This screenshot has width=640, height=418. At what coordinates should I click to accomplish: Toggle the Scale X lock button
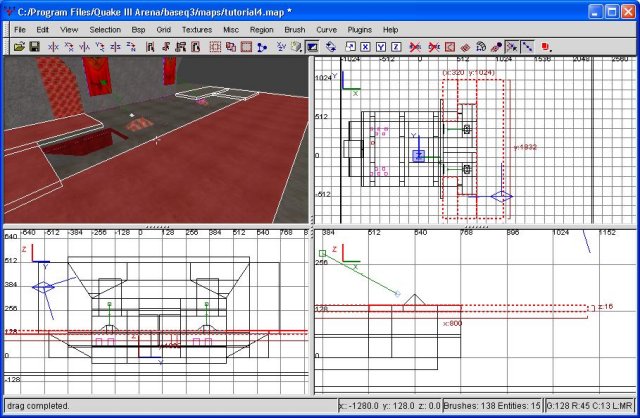pos(365,47)
